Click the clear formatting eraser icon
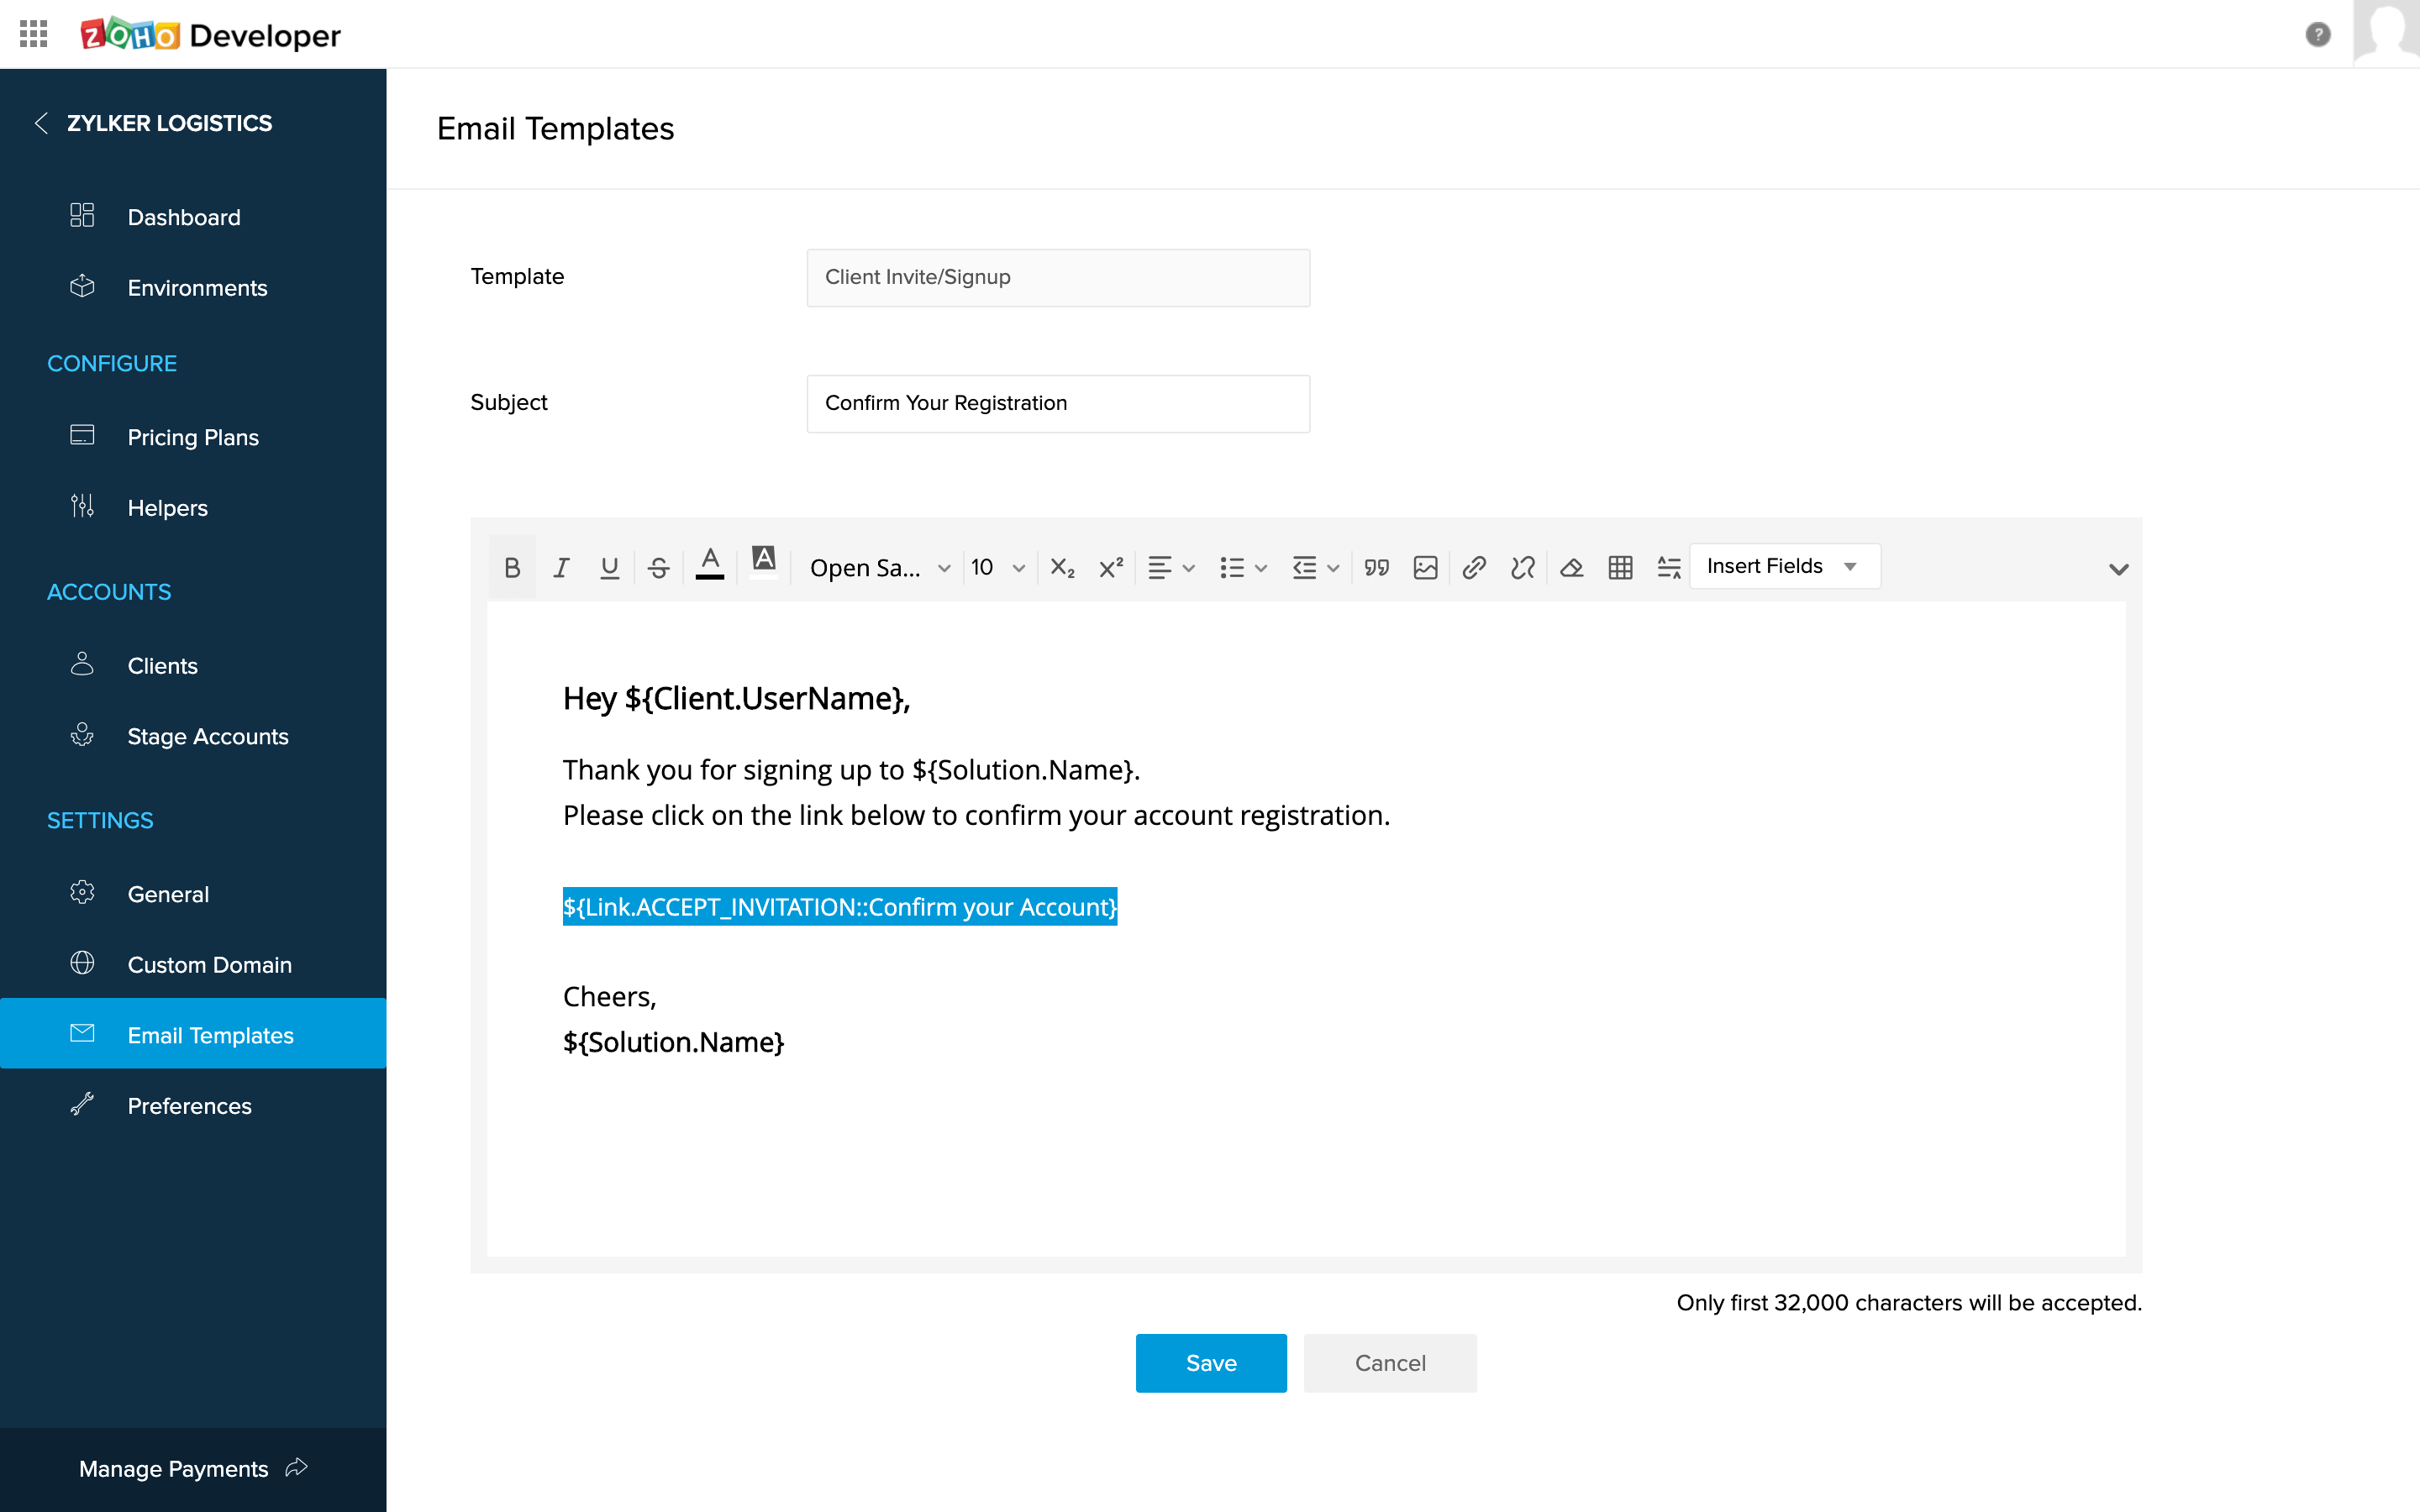 click(x=1571, y=568)
